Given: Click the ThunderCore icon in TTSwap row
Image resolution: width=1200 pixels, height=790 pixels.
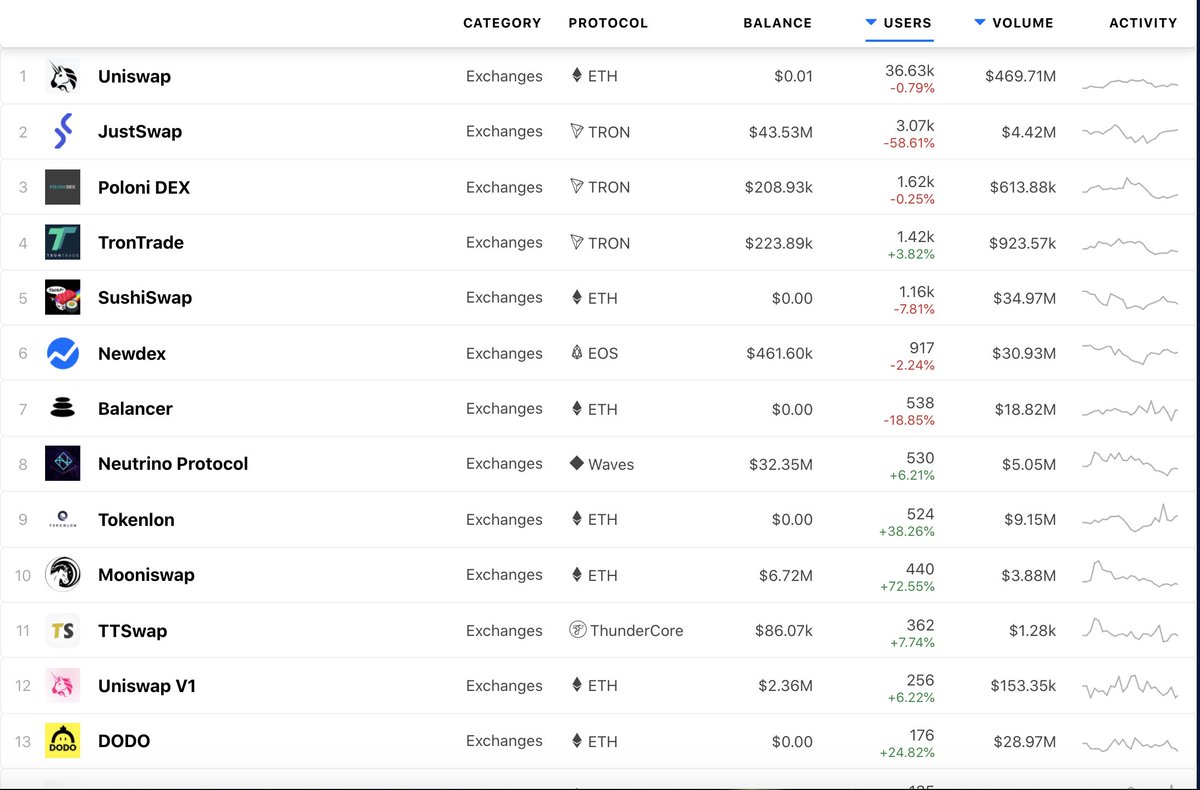Looking at the screenshot, I should click(577, 630).
